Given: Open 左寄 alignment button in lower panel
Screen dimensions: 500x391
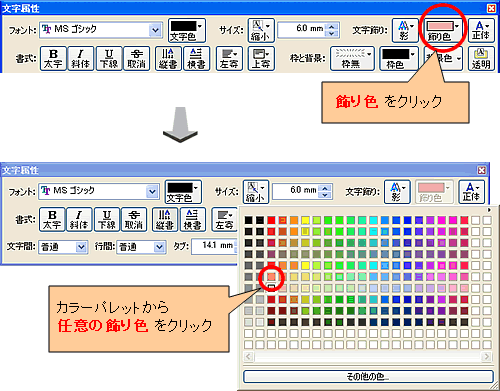Looking at the screenshot, I should (x=225, y=220).
